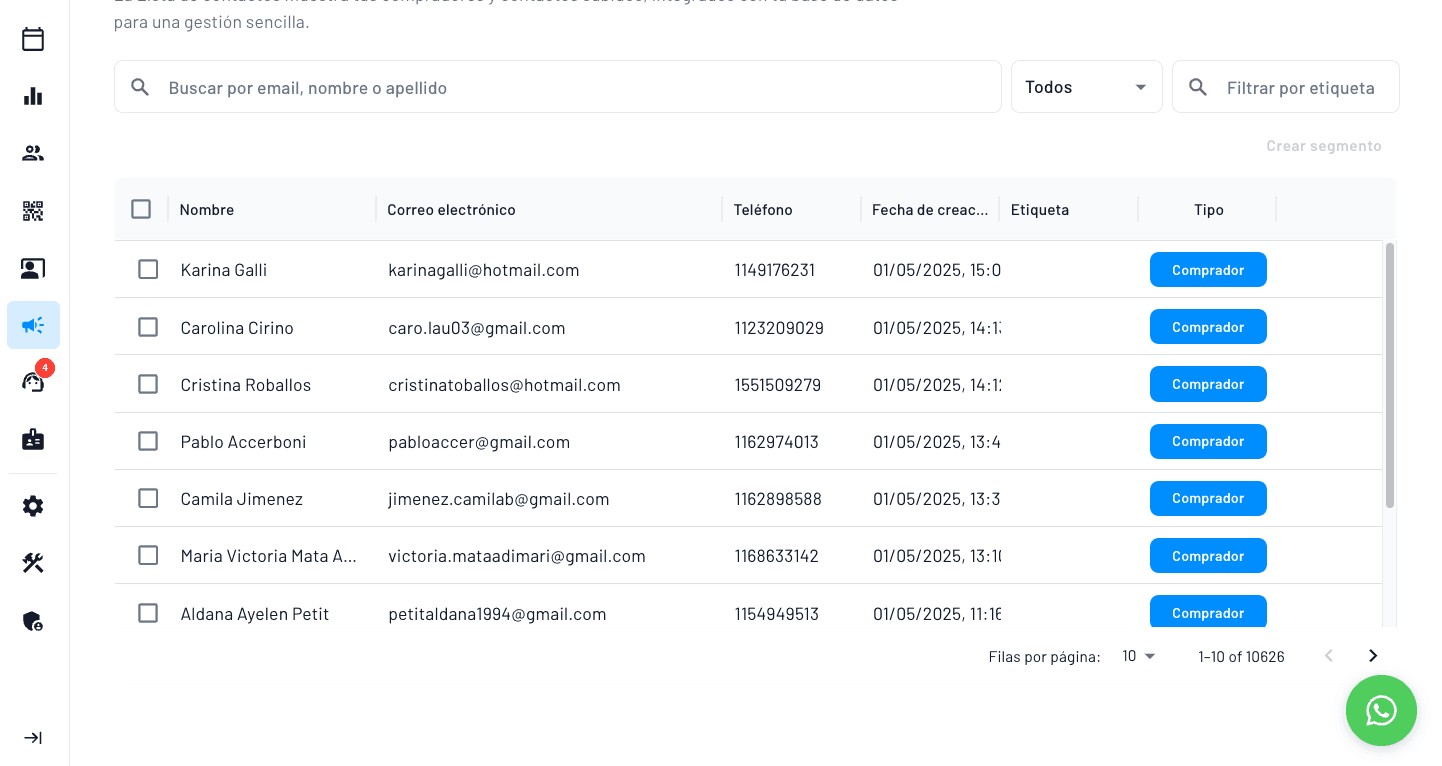Open the Todos filter dropdown
Image resolution: width=1442 pixels, height=766 pixels.
click(x=1086, y=86)
